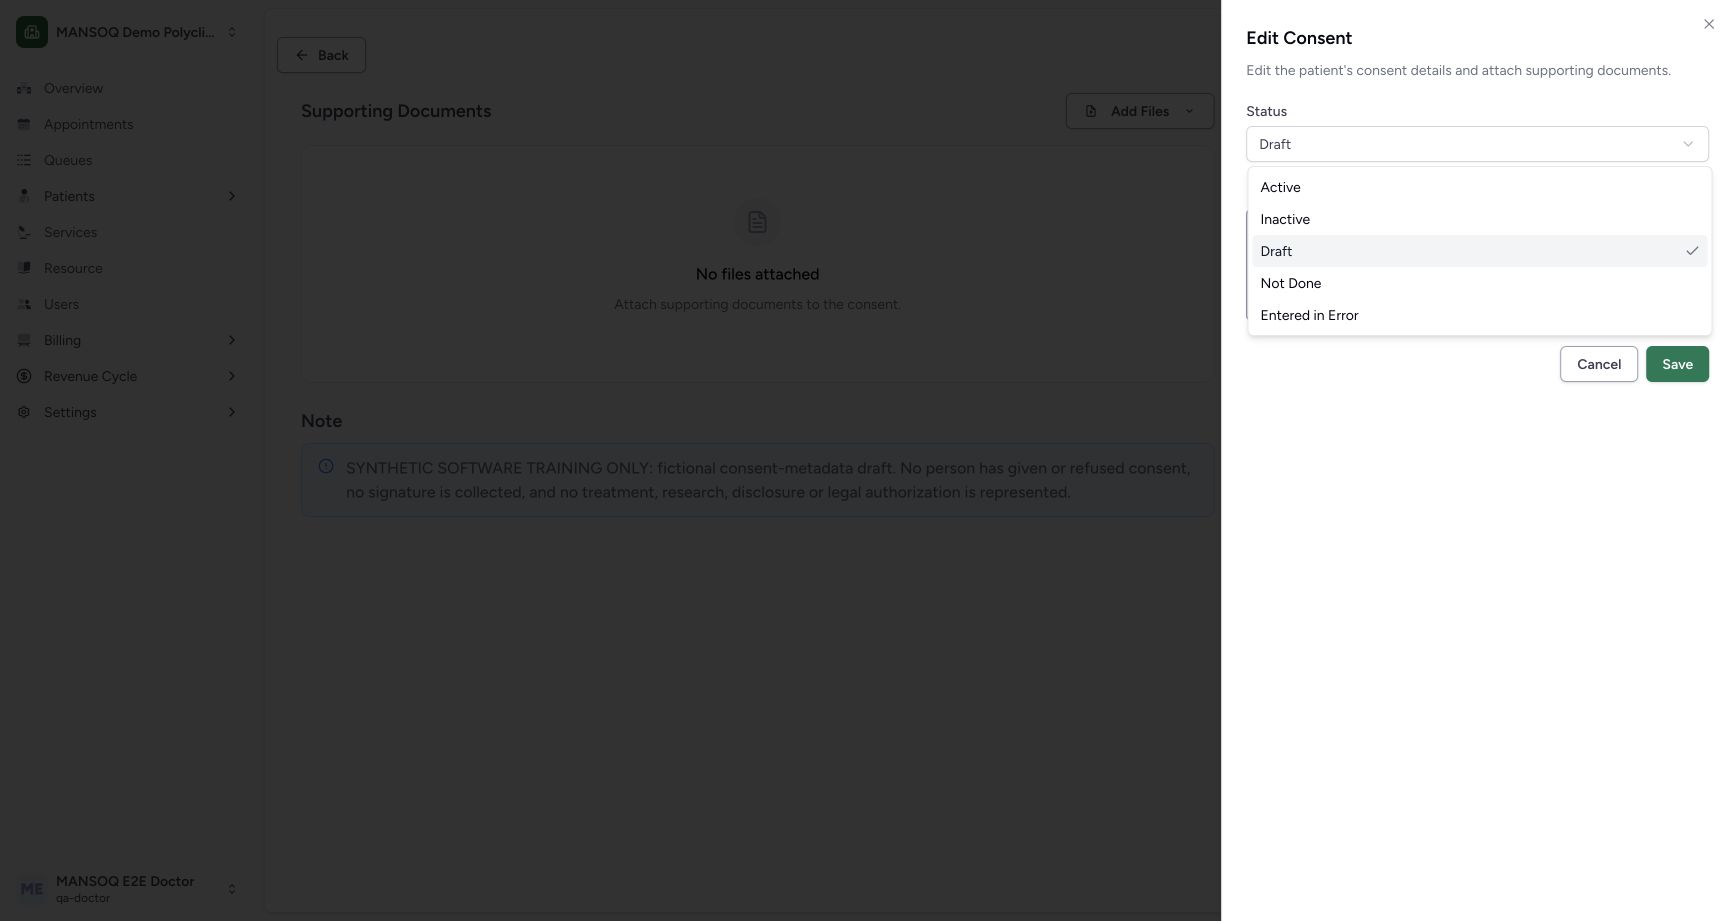1728x921 pixels.
Task: Open the Appointments page
Action: (x=128, y=124)
